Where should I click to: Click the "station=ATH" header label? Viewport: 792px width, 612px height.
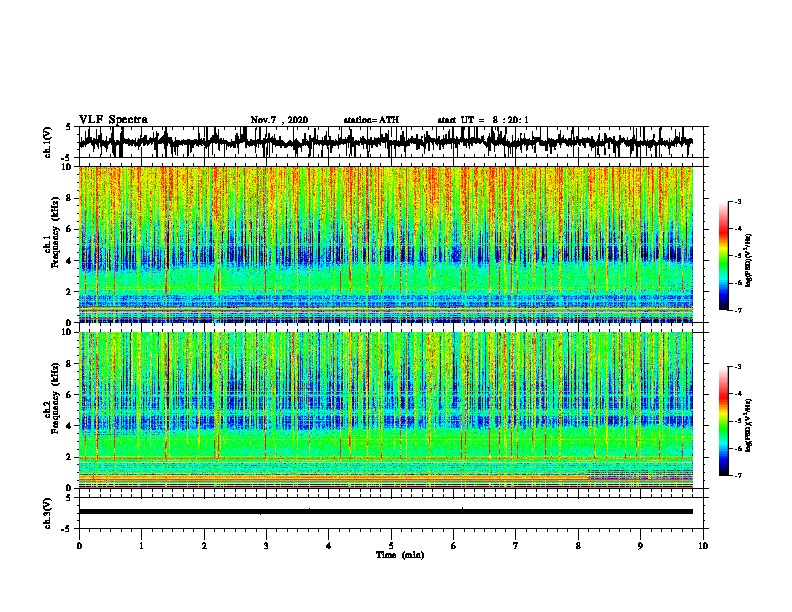click(371, 120)
